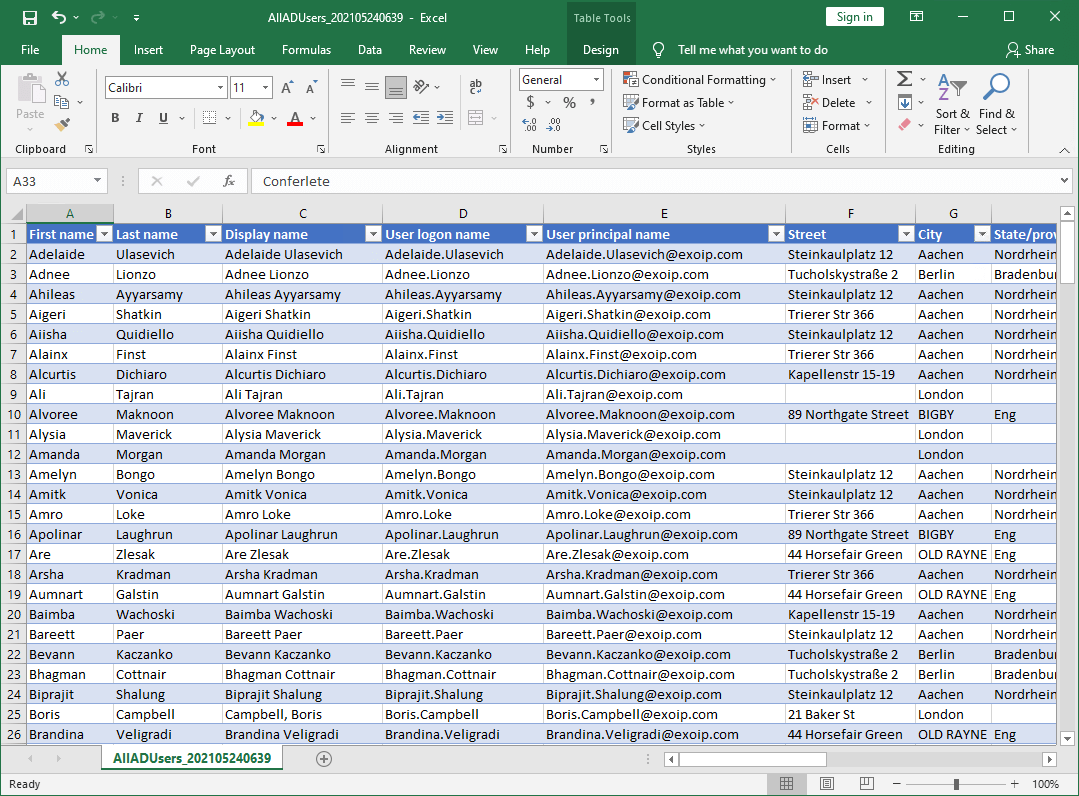The width and height of the screenshot is (1079, 796).
Task: Click the Sign in button
Action: click(x=854, y=16)
